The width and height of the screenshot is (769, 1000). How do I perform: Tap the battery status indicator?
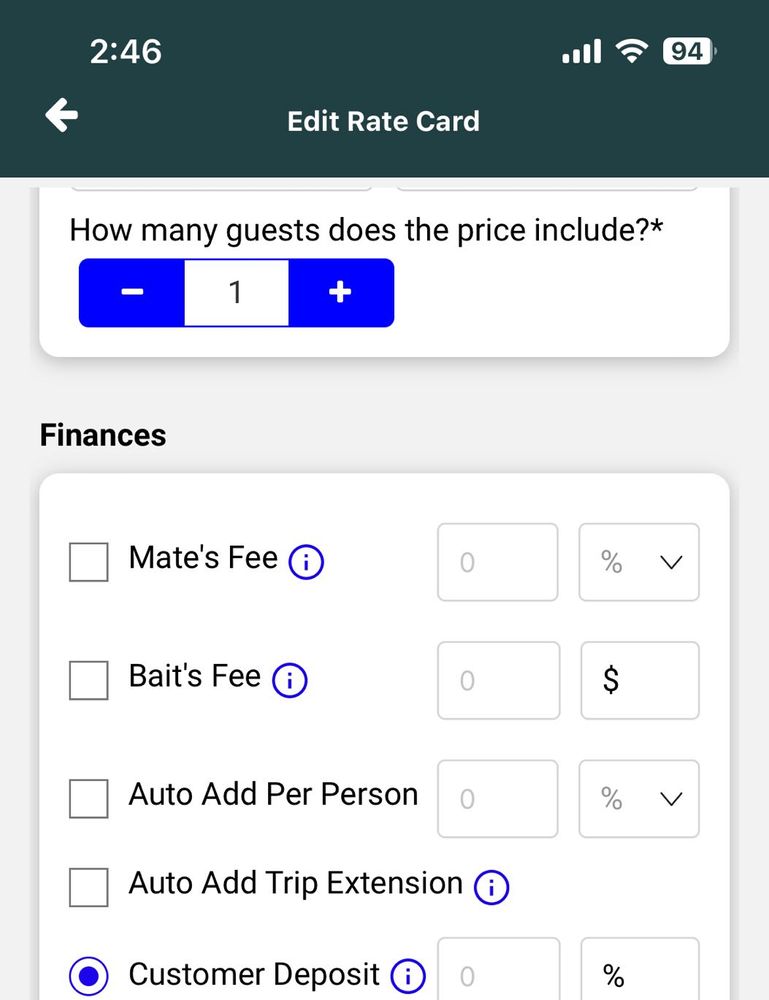tap(688, 51)
